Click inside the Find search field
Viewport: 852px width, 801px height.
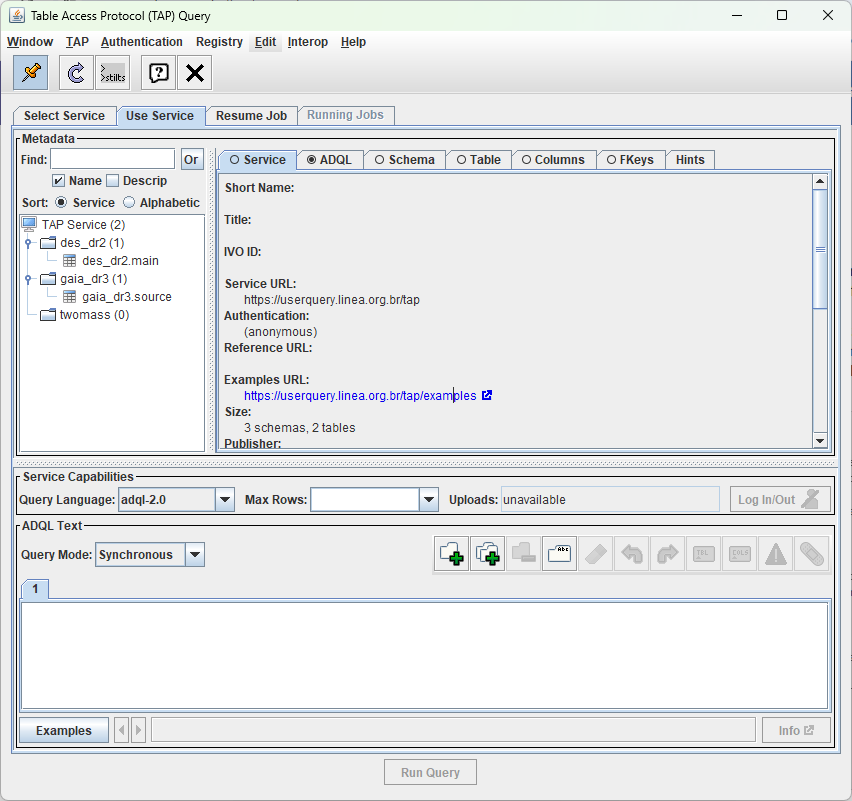pyautogui.click(x=112, y=158)
